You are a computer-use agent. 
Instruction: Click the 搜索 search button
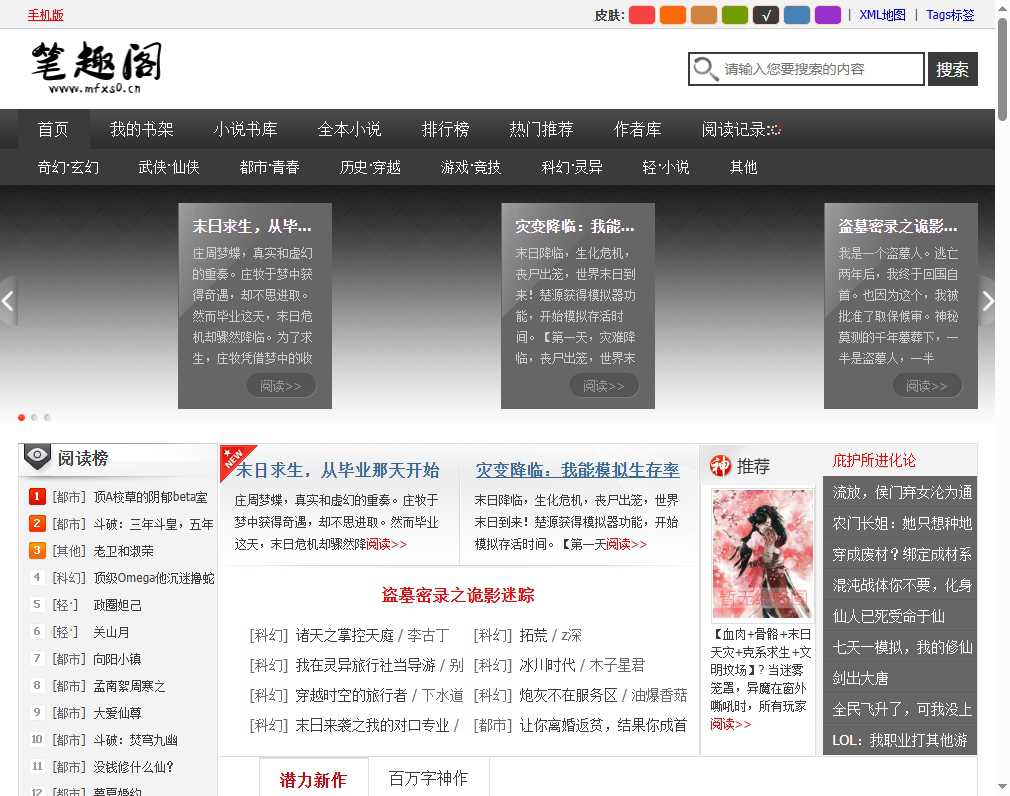952,69
